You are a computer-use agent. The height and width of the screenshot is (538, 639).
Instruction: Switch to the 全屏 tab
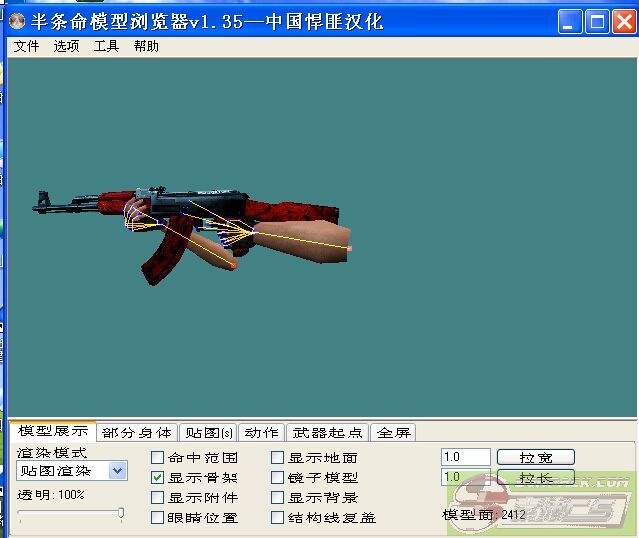[x=393, y=432]
